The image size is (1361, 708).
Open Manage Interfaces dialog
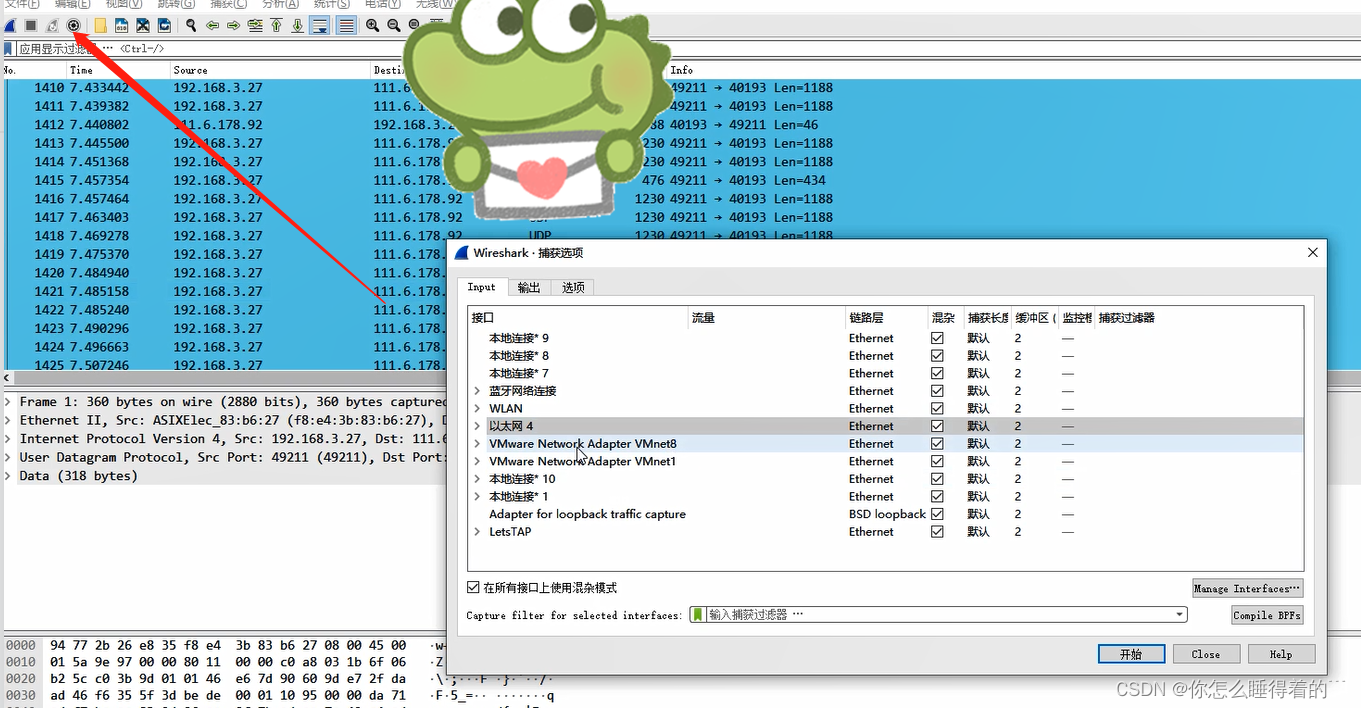[1248, 589]
